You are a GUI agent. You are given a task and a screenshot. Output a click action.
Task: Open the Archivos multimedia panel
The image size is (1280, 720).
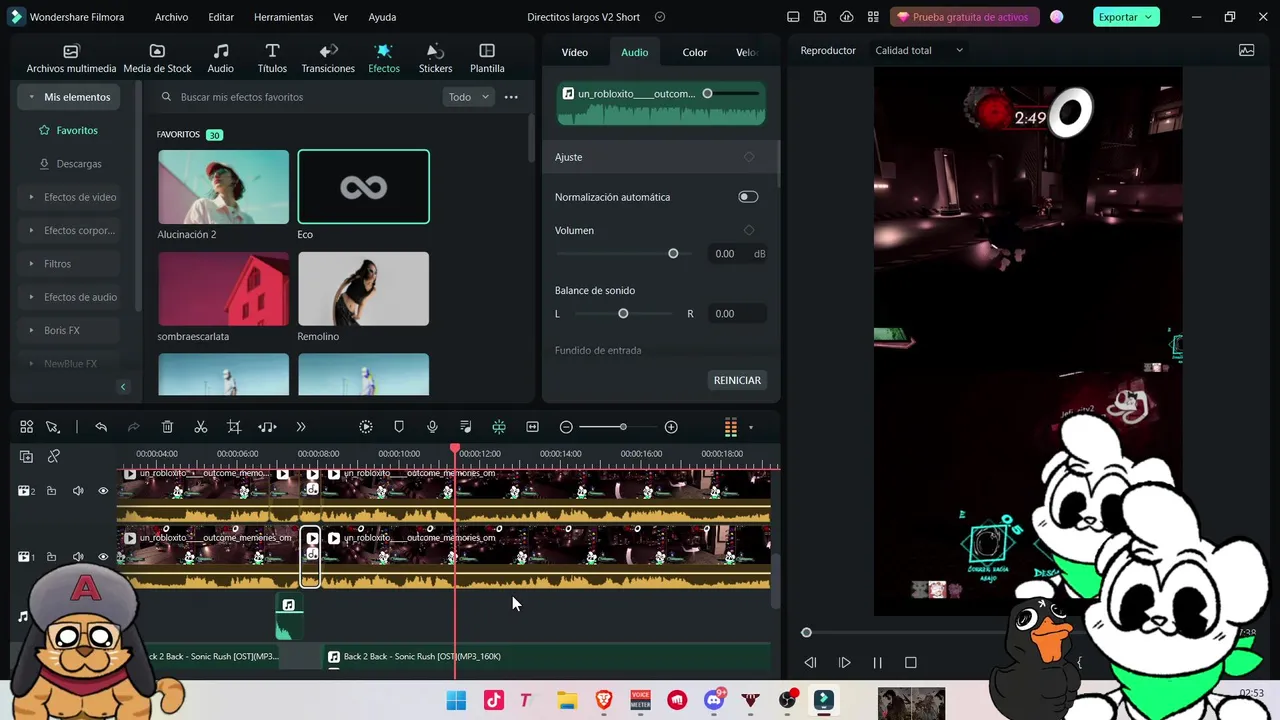point(71,59)
